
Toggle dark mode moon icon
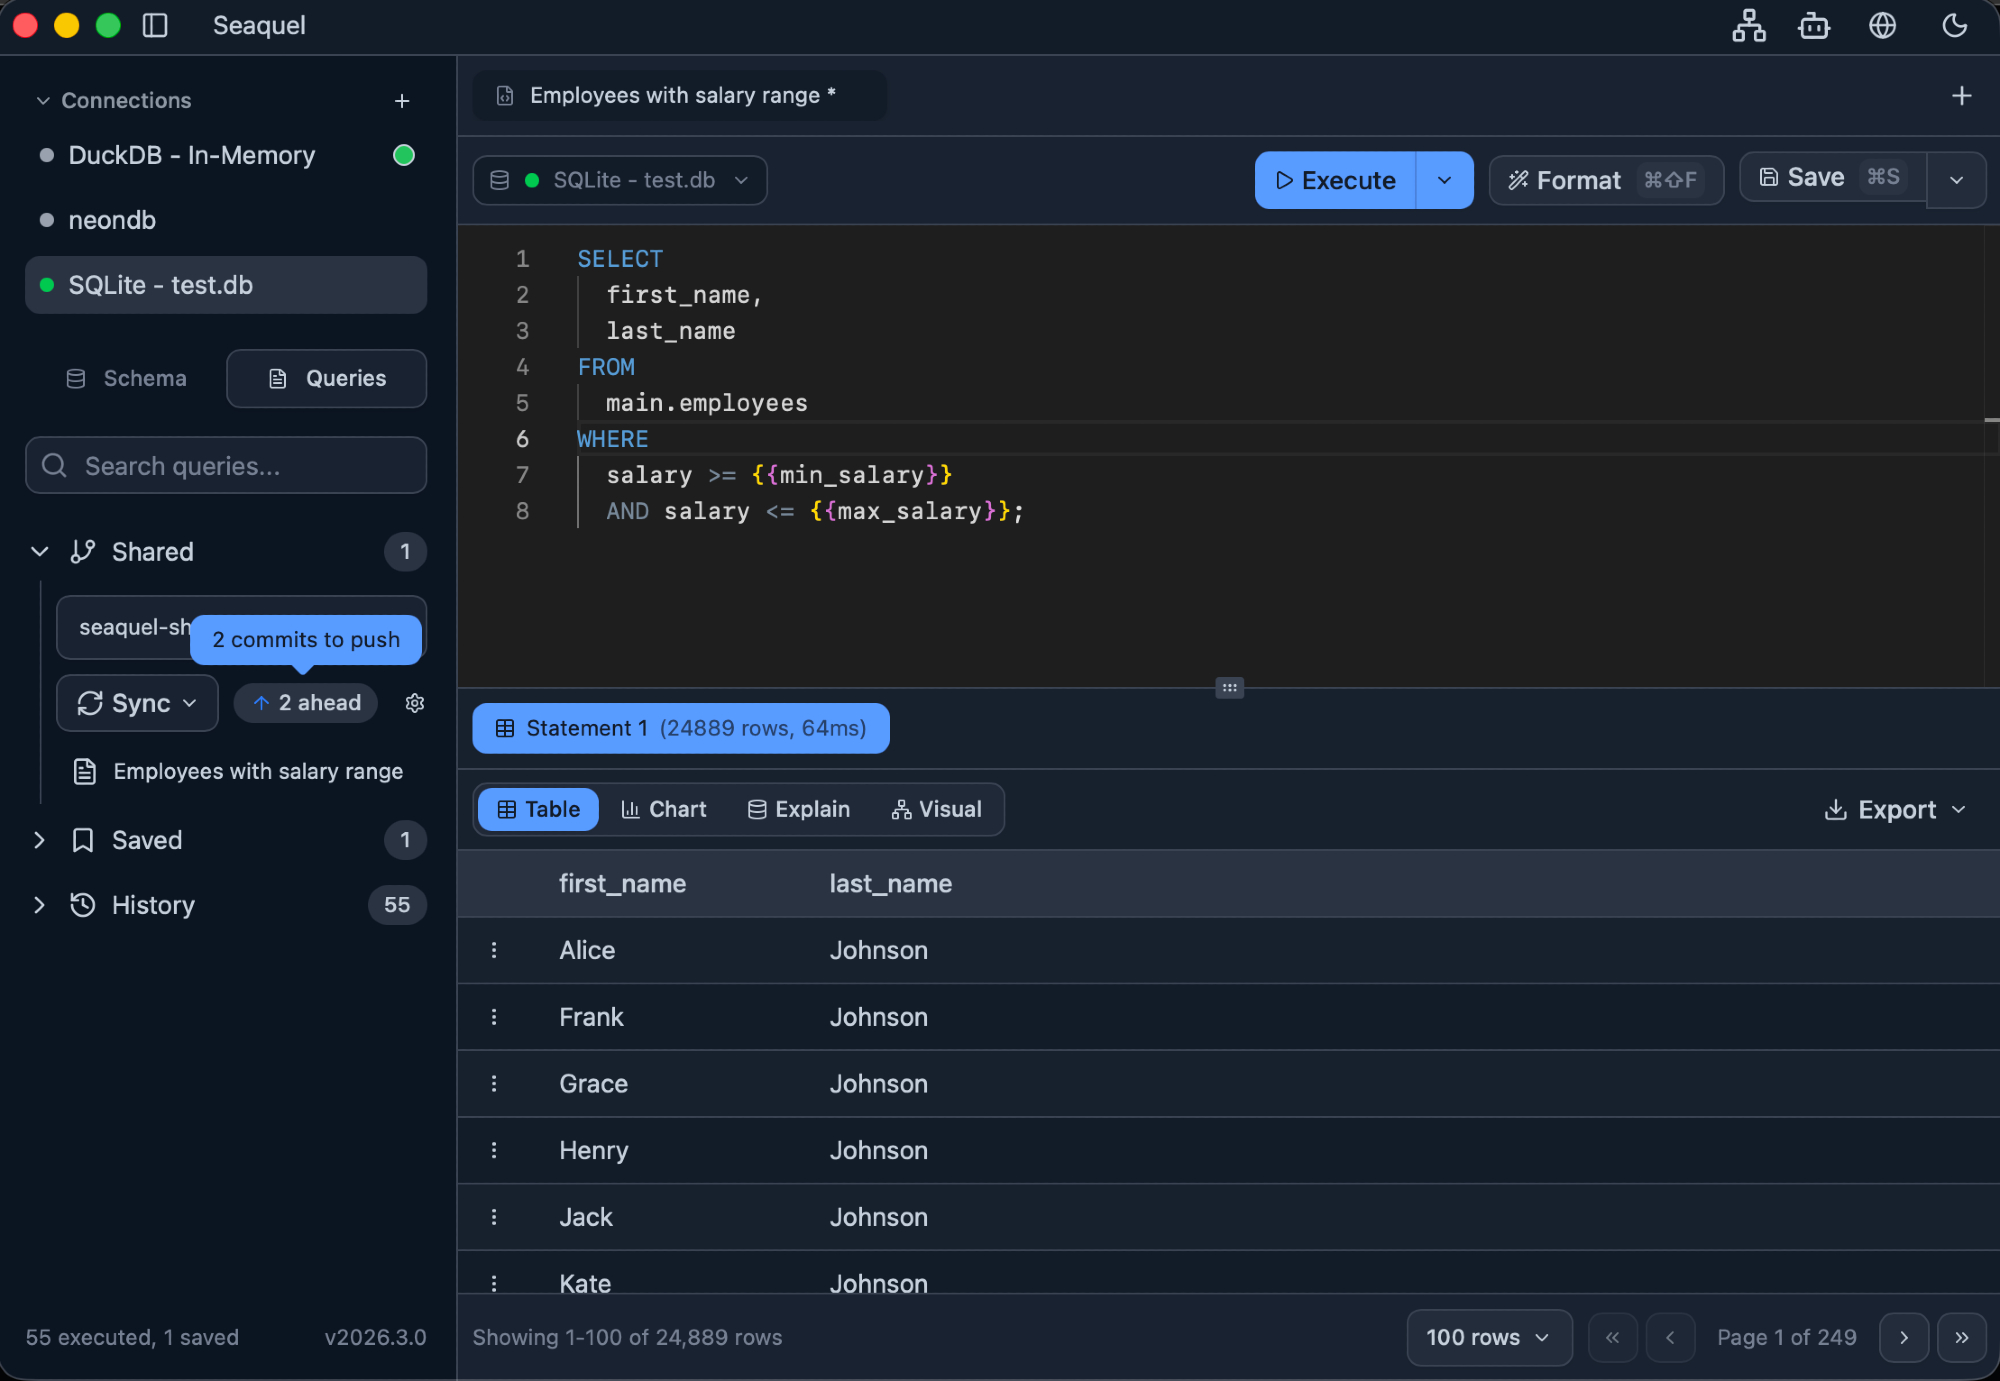coord(1954,25)
